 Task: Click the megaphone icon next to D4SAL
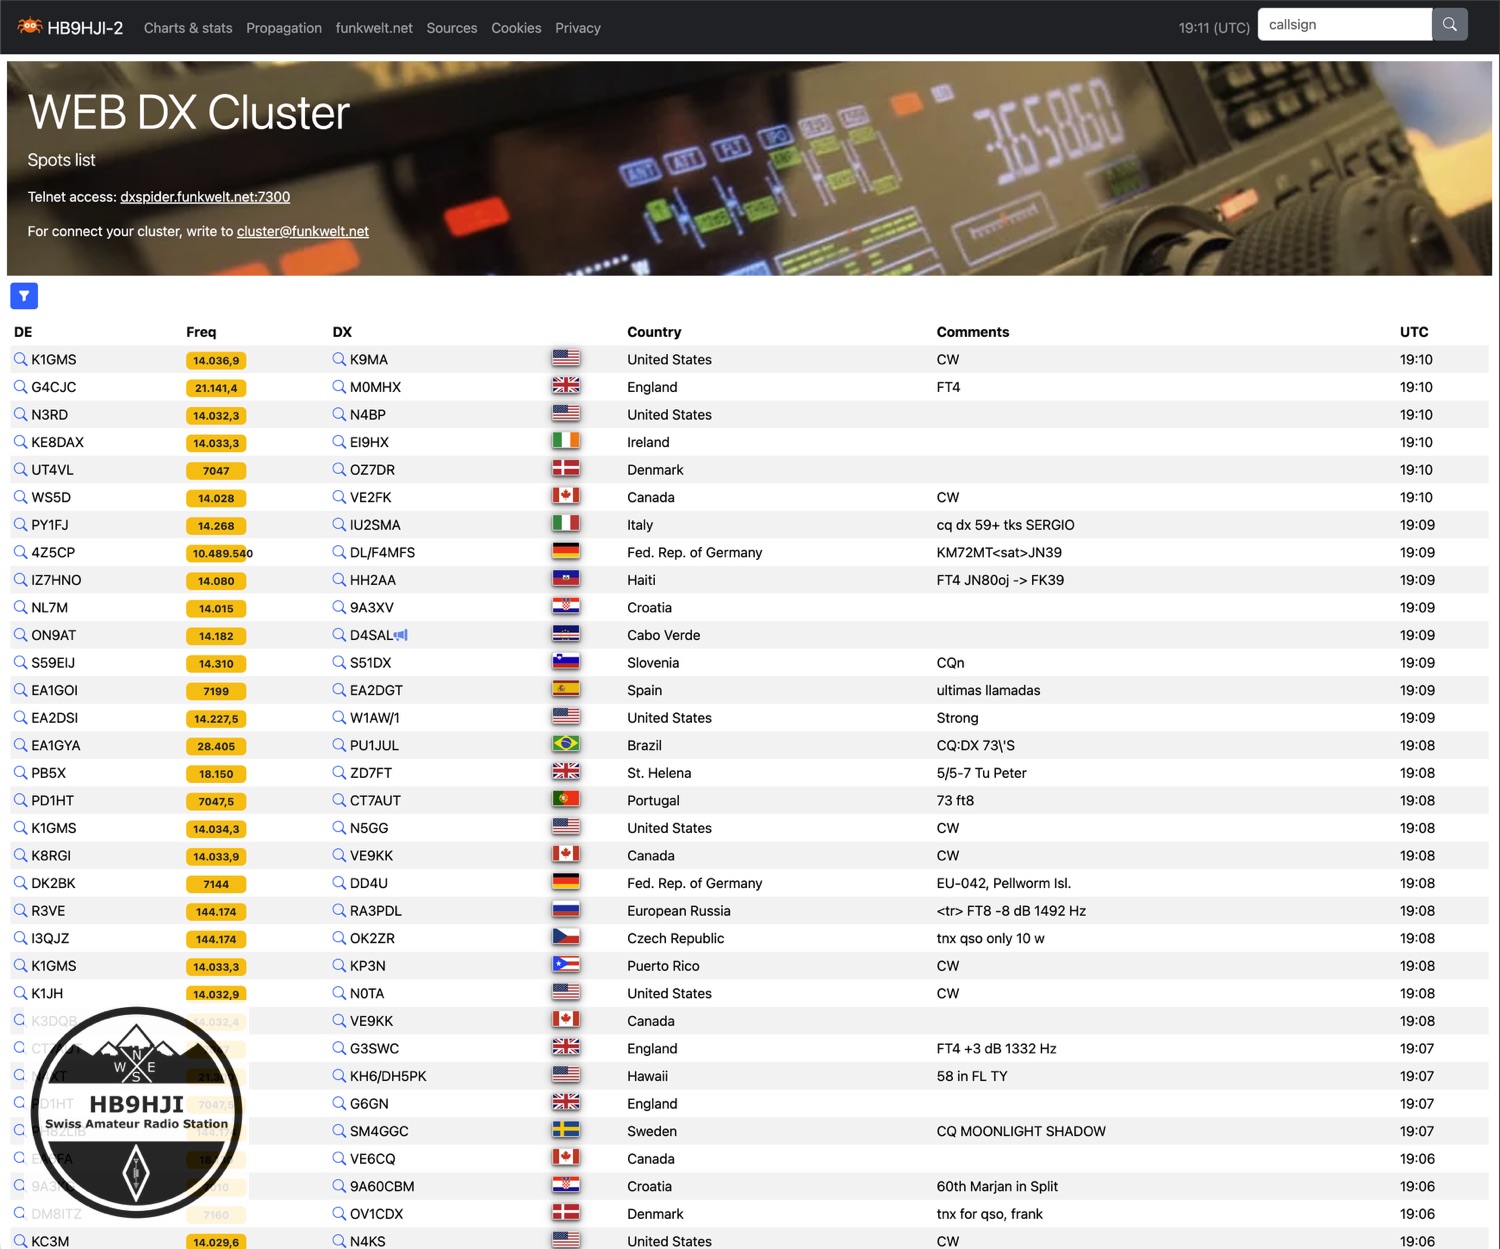point(401,635)
